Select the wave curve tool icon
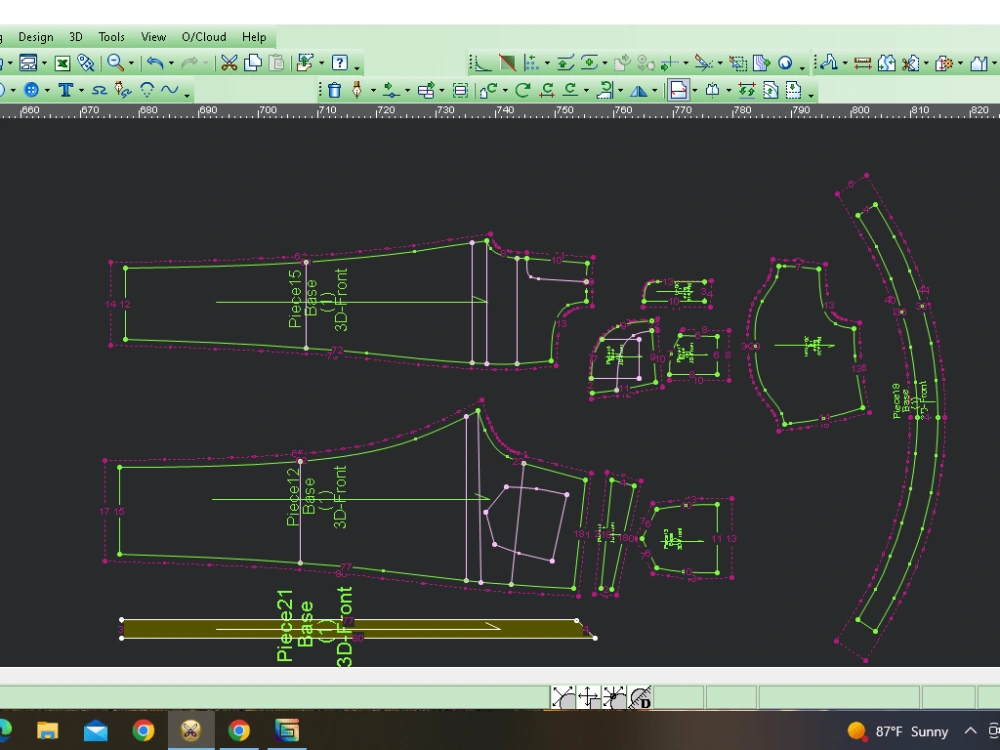1000x750 pixels. coord(169,90)
